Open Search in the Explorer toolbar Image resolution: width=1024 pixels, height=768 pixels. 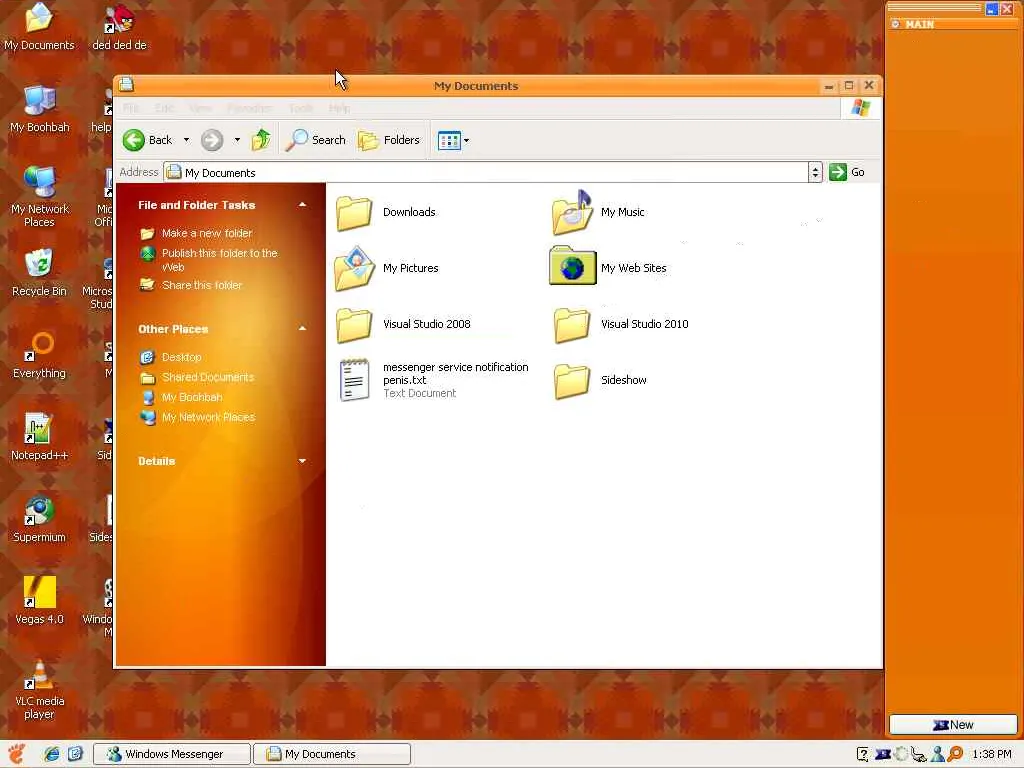316,140
